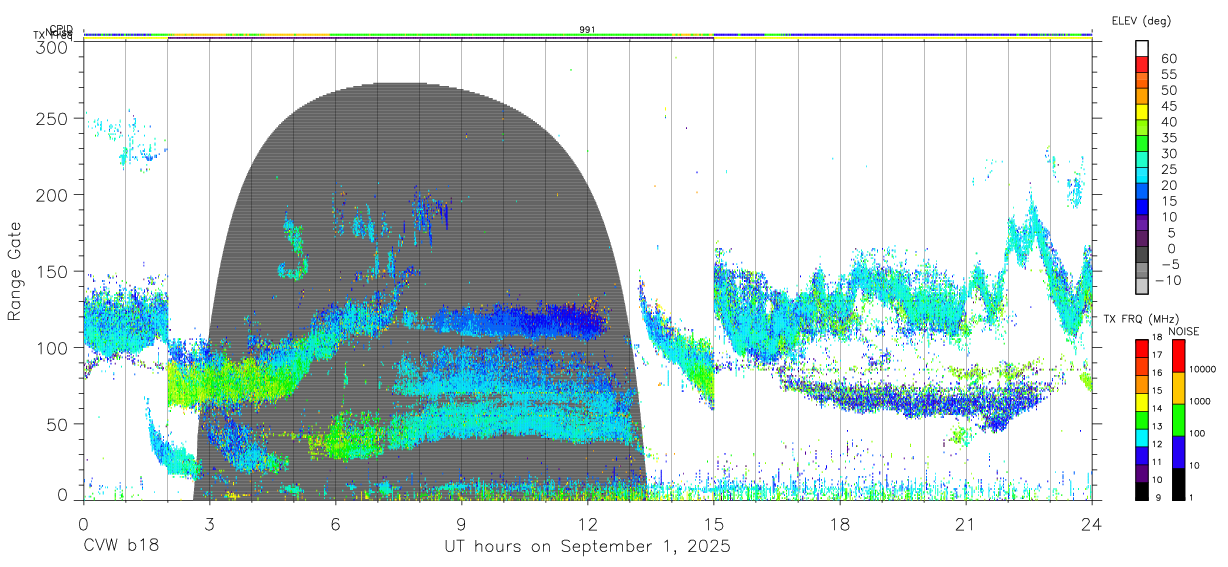Click the 'CVW b18' radar label
This screenshot has width=1228, height=567.
tap(121, 547)
